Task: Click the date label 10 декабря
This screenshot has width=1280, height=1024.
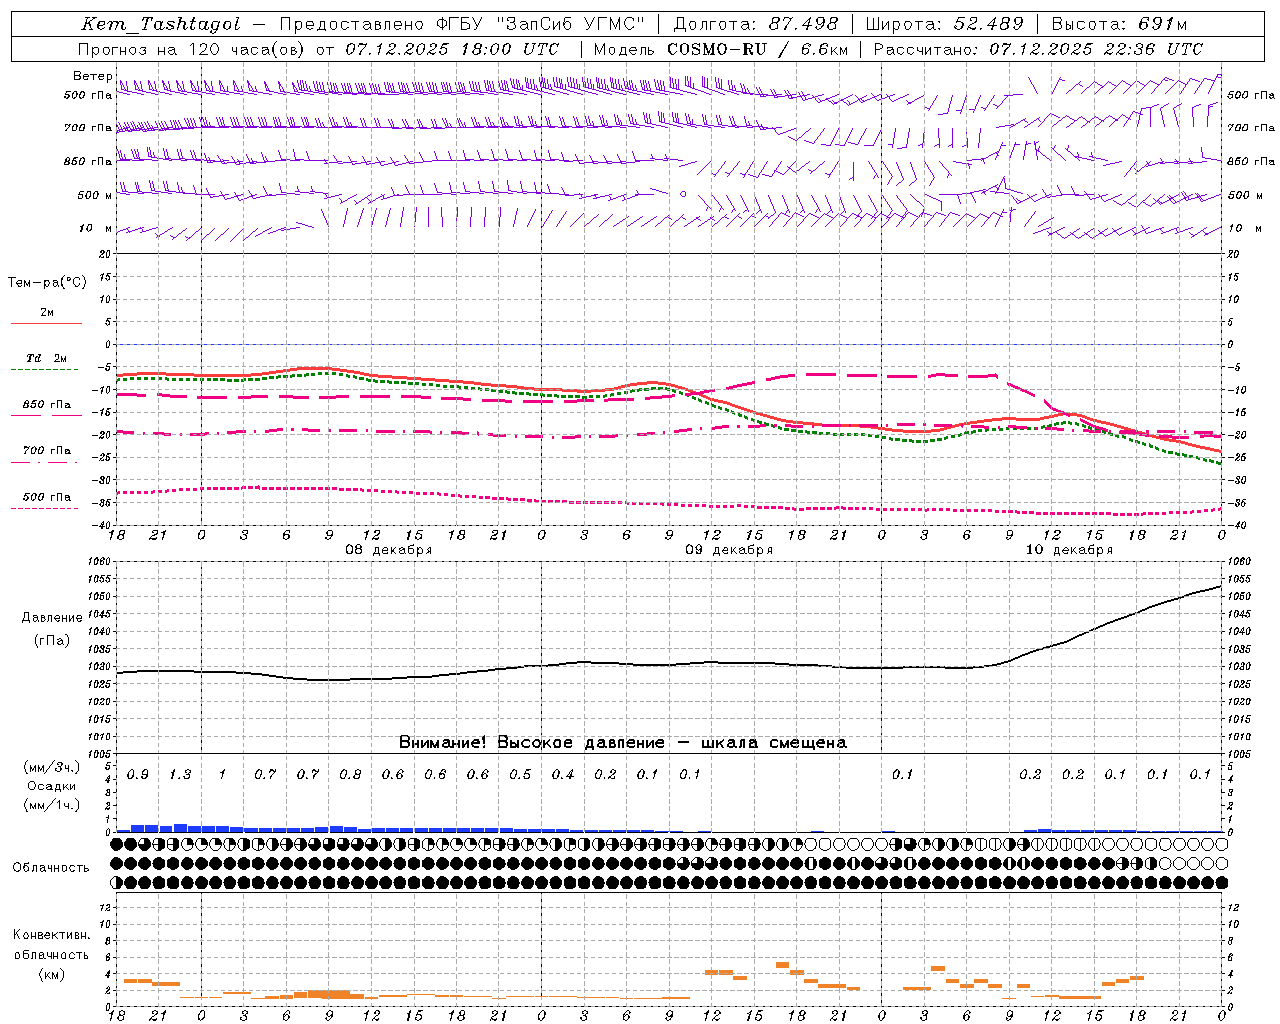Action: click(x=1069, y=550)
